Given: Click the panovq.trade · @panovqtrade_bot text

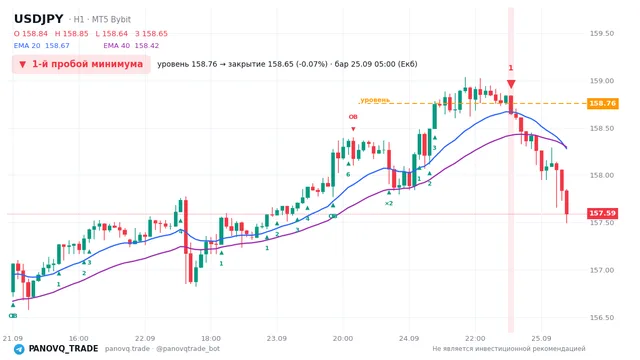Looking at the screenshot, I should coord(162,349).
